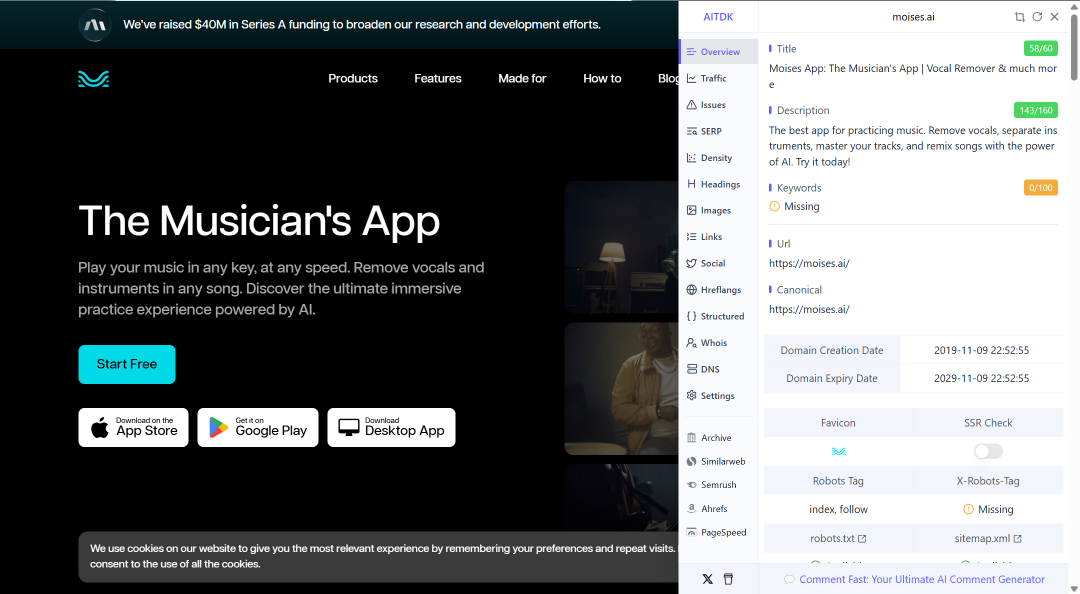Click the Download Desktop App button
The width and height of the screenshot is (1080, 594).
coord(391,428)
